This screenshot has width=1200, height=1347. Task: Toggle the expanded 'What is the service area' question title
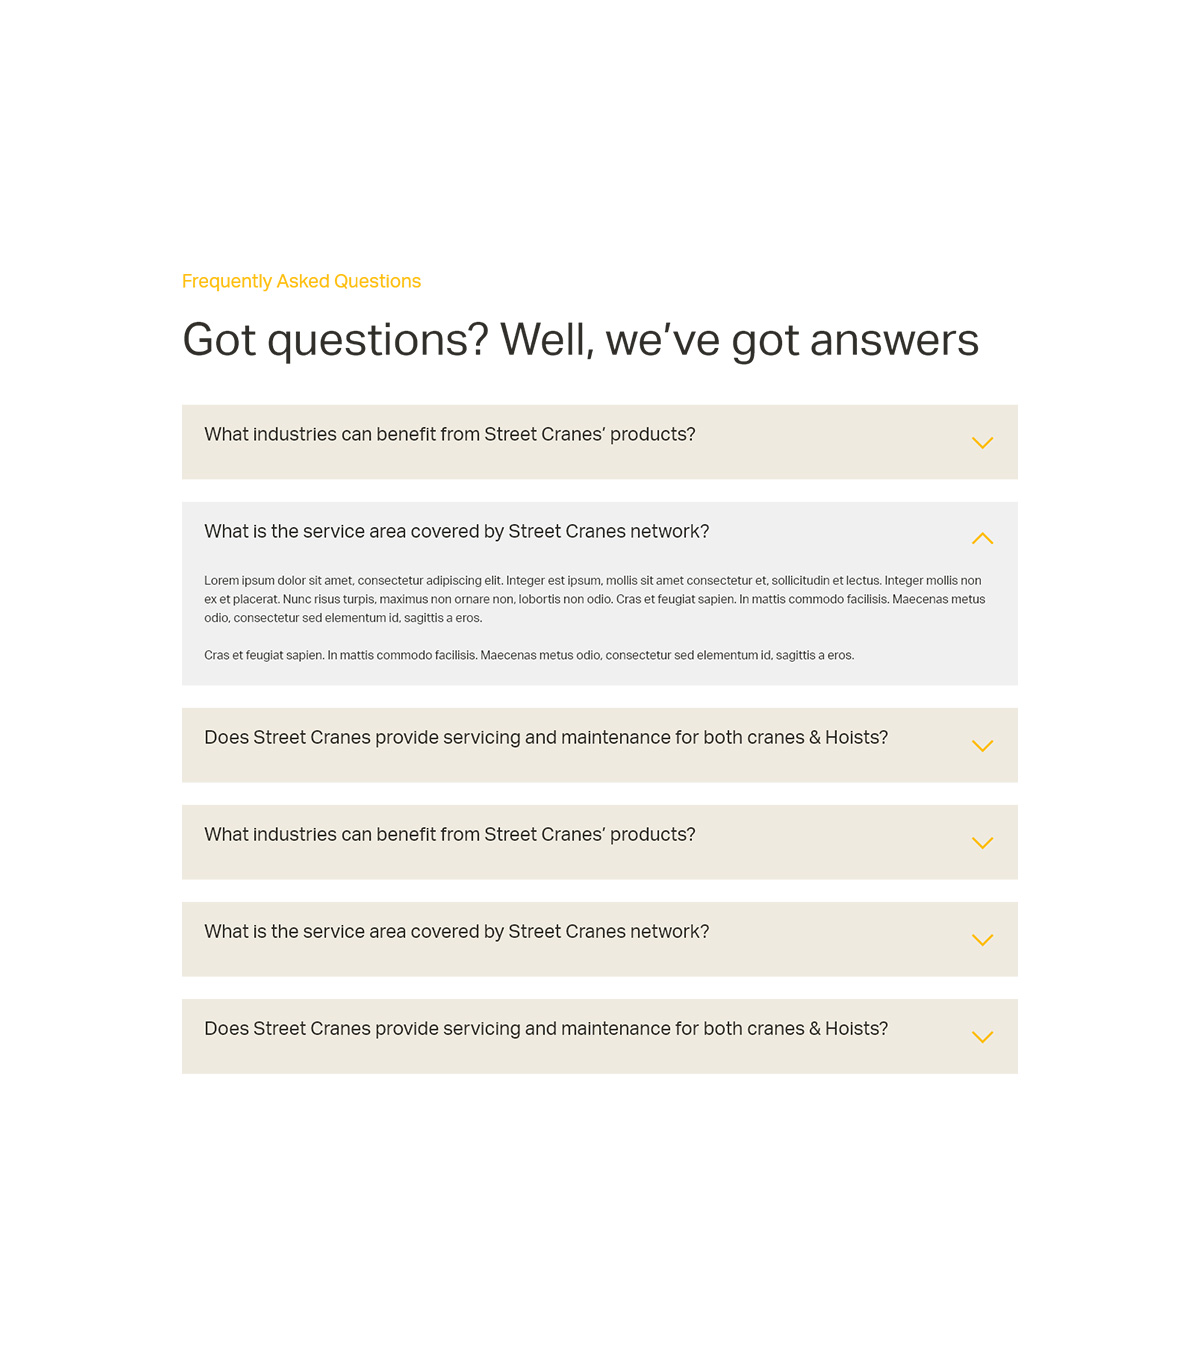click(457, 531)
